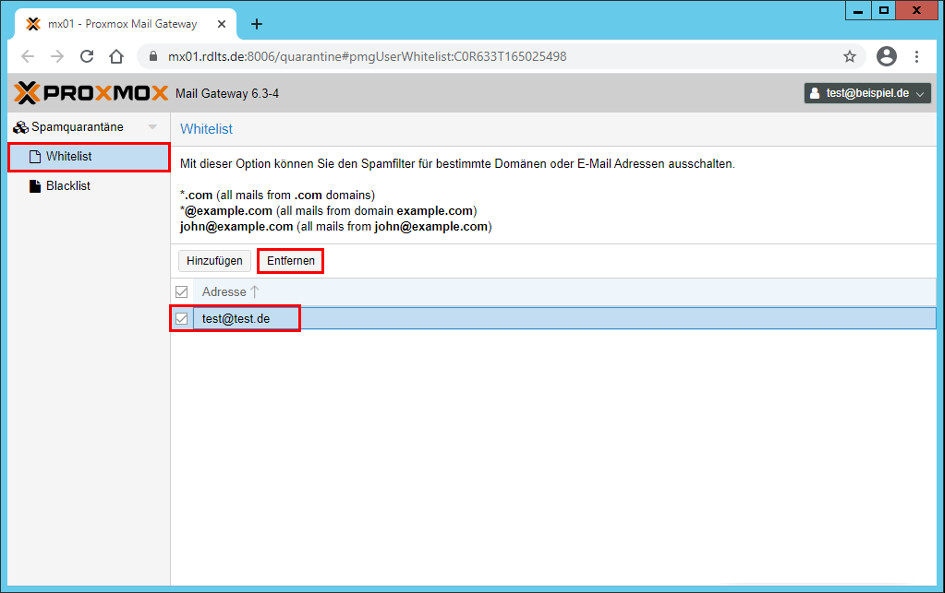Viewport: 945px width, 593px height.
Task: Click the Blacklist file icon
Action: pyautogui.click(x=34, y=186)
